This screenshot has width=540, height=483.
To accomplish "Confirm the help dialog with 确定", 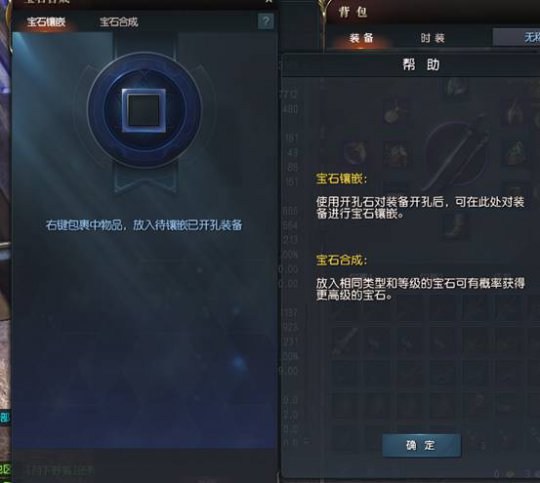I will point(421,445).
